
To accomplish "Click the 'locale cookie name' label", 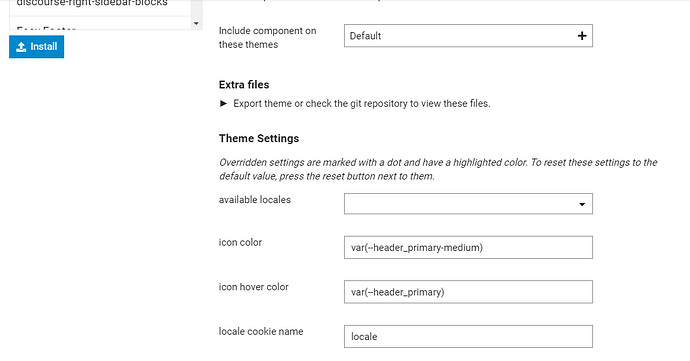I will pos(261,332).
